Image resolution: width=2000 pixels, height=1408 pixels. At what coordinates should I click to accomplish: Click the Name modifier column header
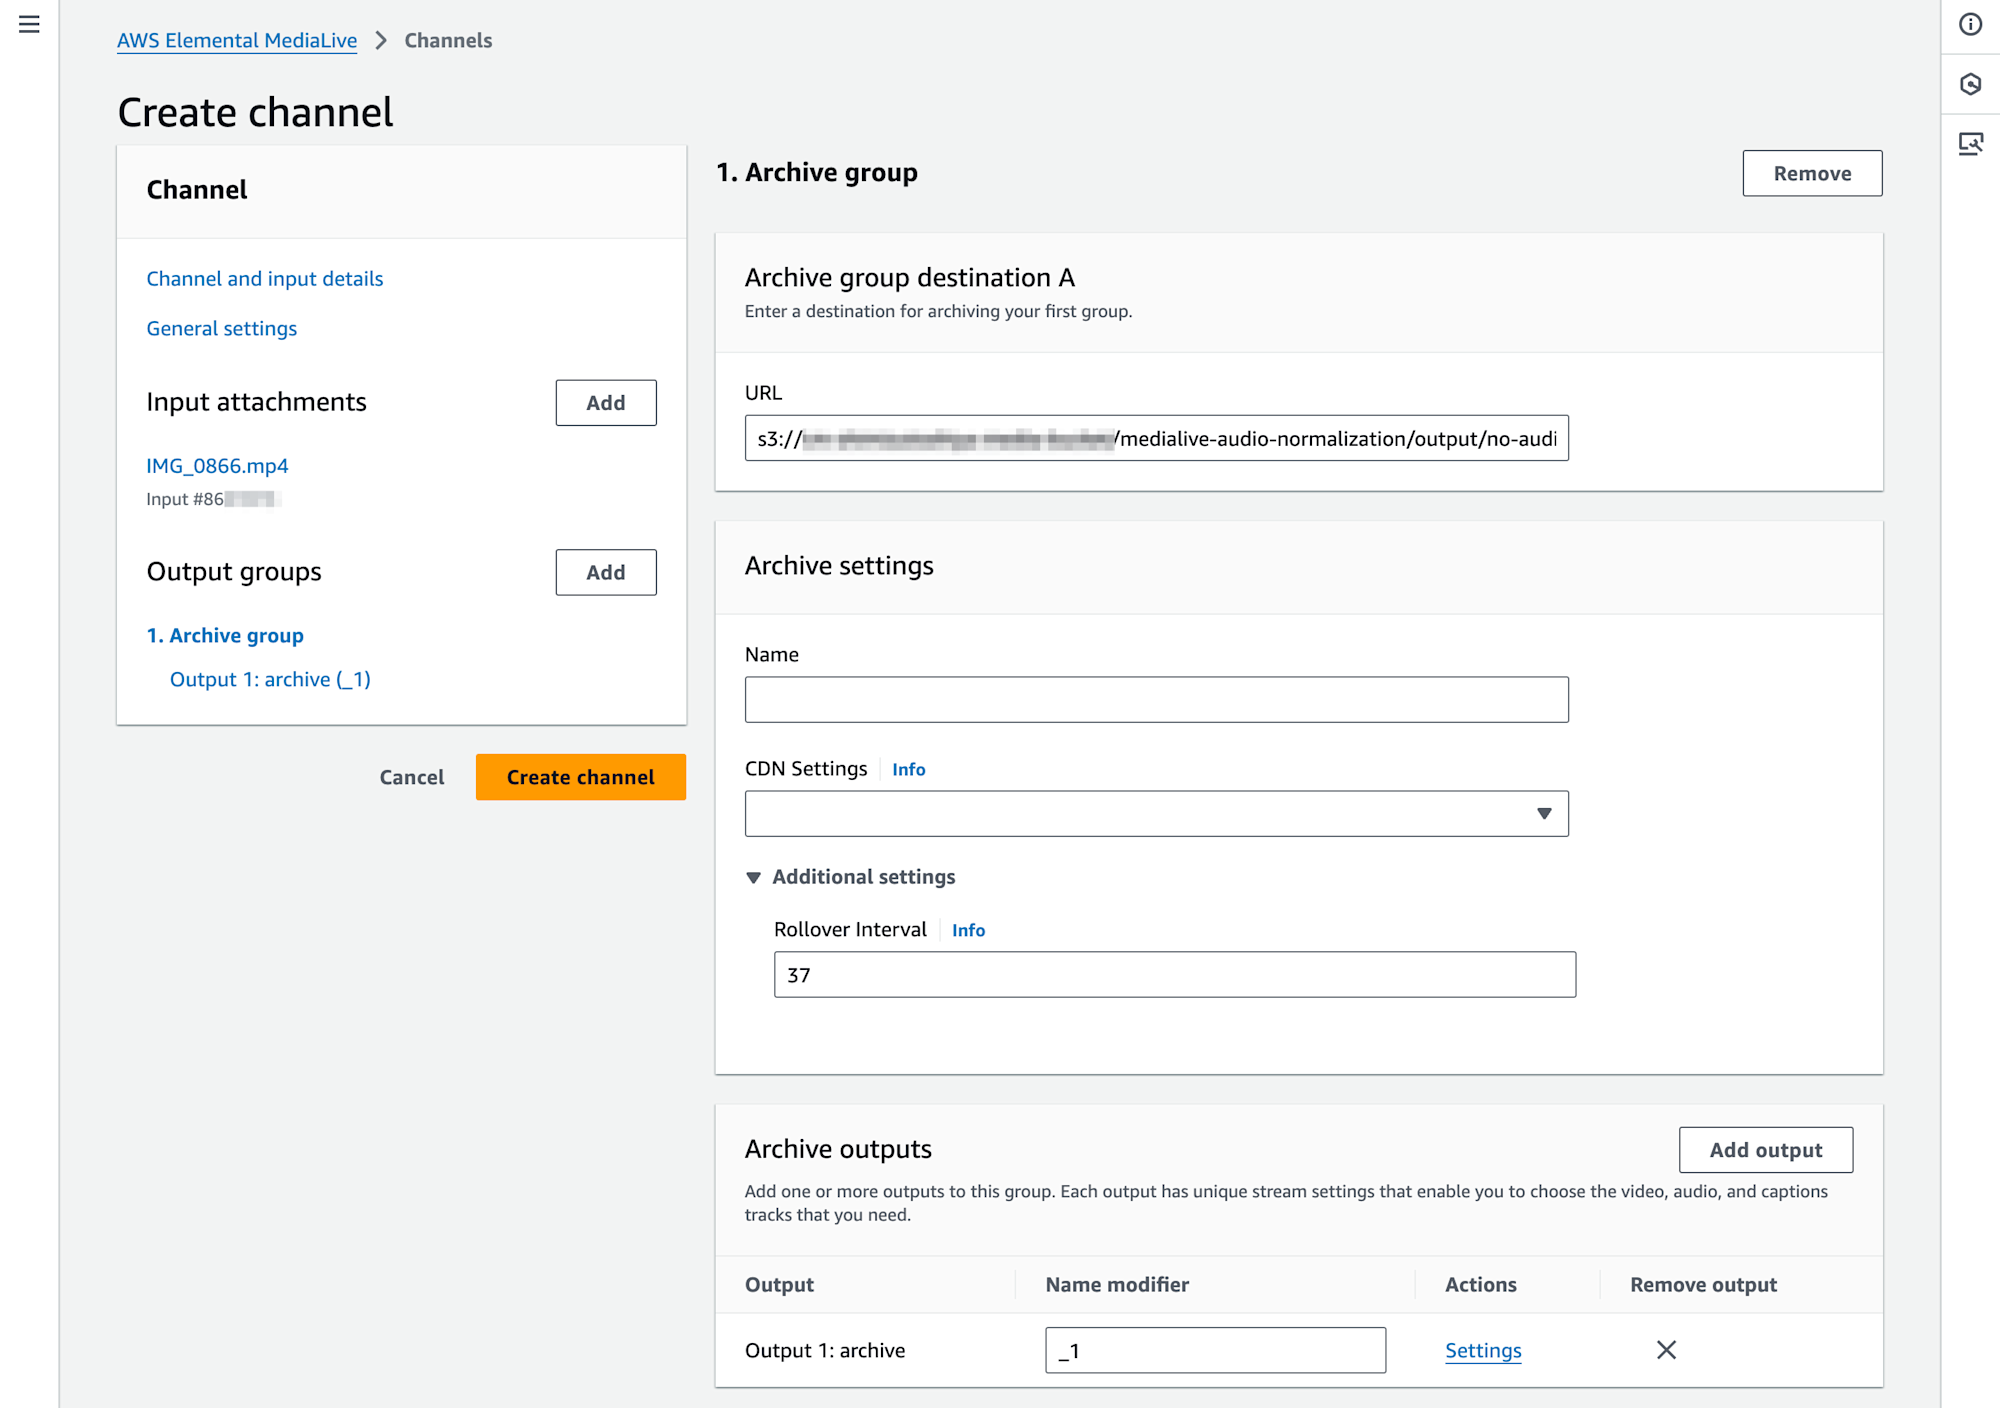(1117, 1285)
